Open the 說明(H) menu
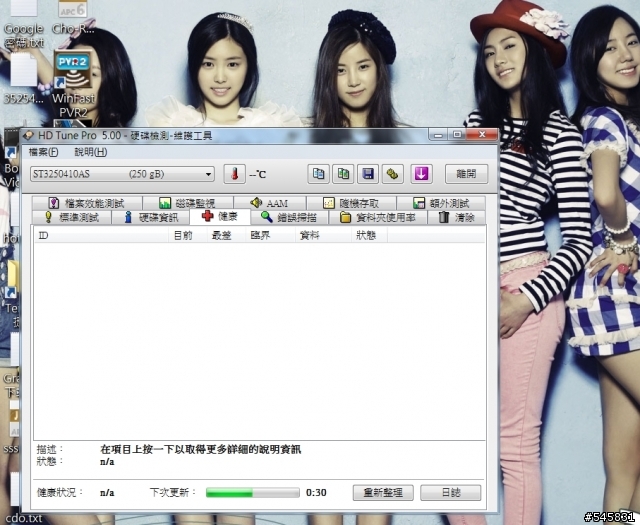 click(x=90, y=152)
